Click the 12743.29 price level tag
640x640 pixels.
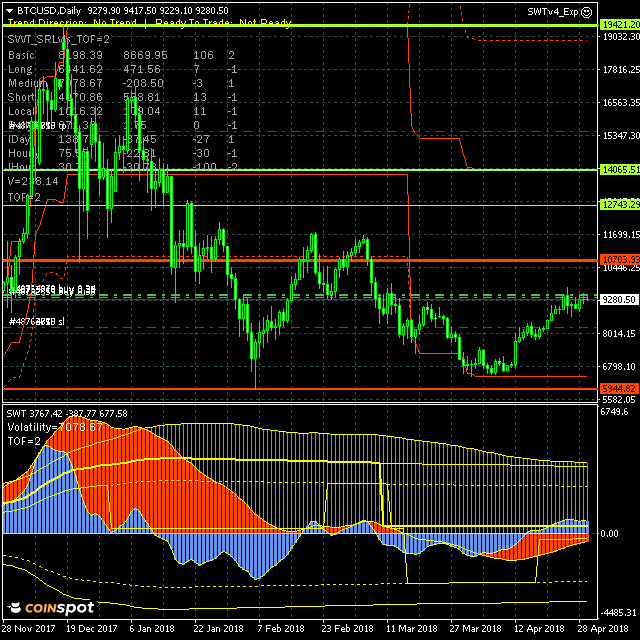[x=619, y=203]
